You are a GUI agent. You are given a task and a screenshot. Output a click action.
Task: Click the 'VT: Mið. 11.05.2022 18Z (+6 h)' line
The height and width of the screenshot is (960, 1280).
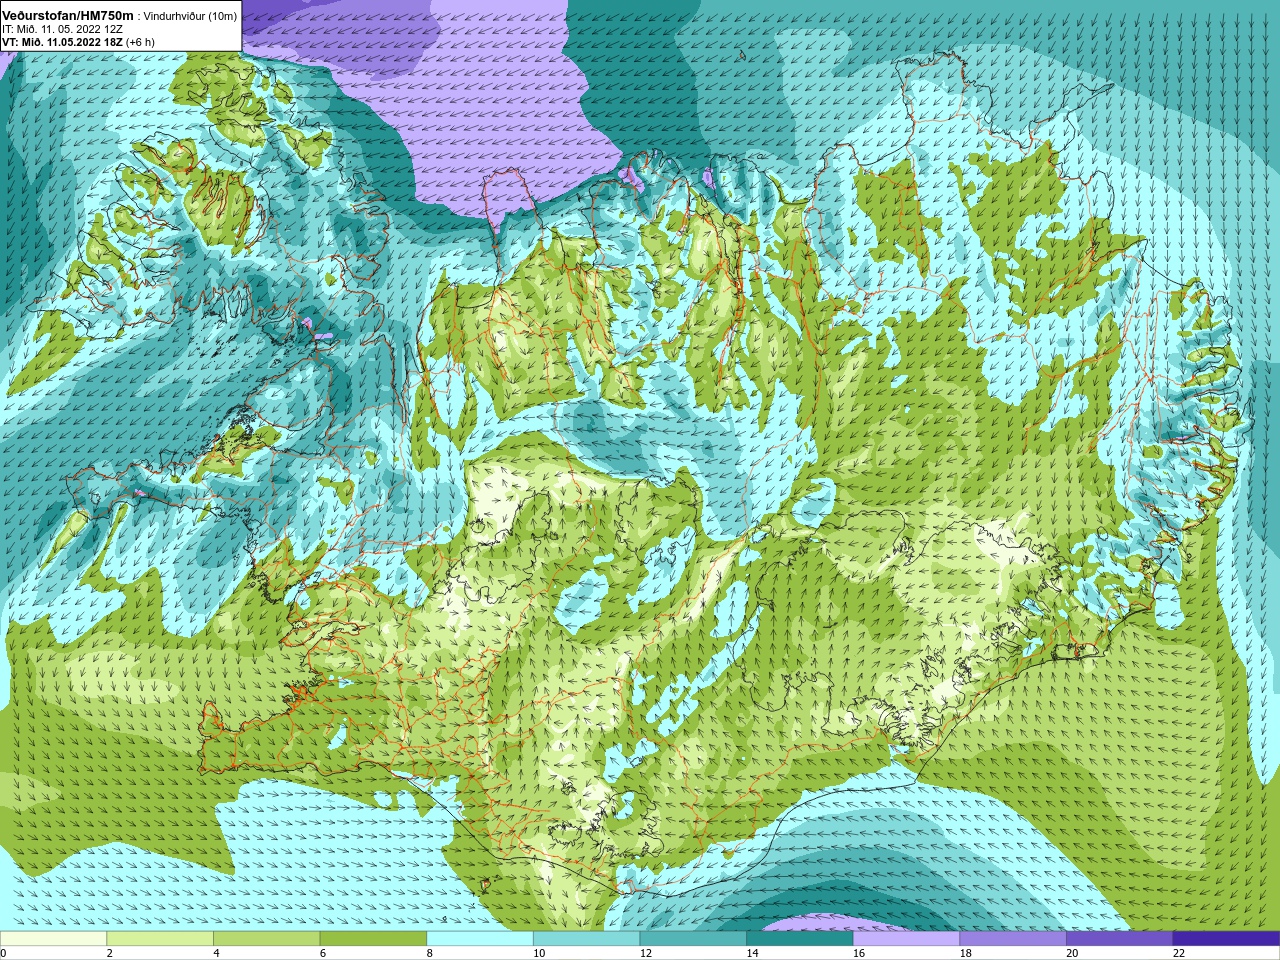78,42
